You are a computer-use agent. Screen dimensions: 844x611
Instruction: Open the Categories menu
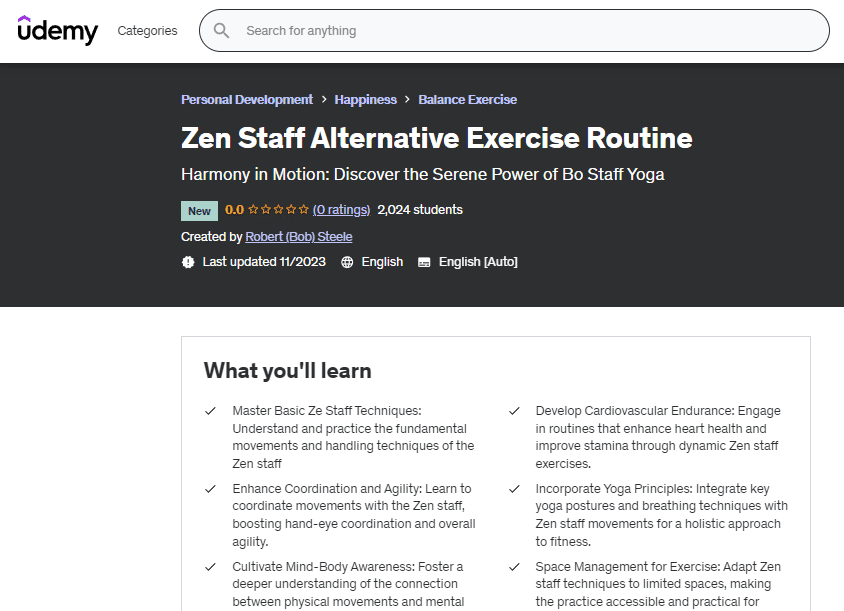coord(147,31)
